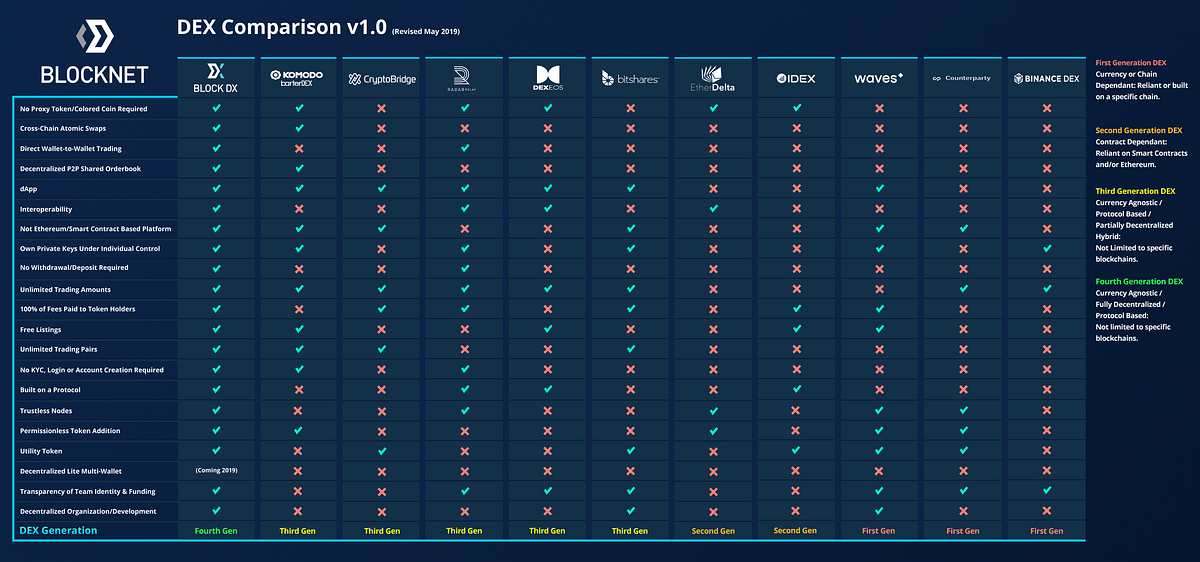The height and width of the screenshot is (562, 1200).
Task: Select the Radar Relay logo
Action: (x=464, y=77)
